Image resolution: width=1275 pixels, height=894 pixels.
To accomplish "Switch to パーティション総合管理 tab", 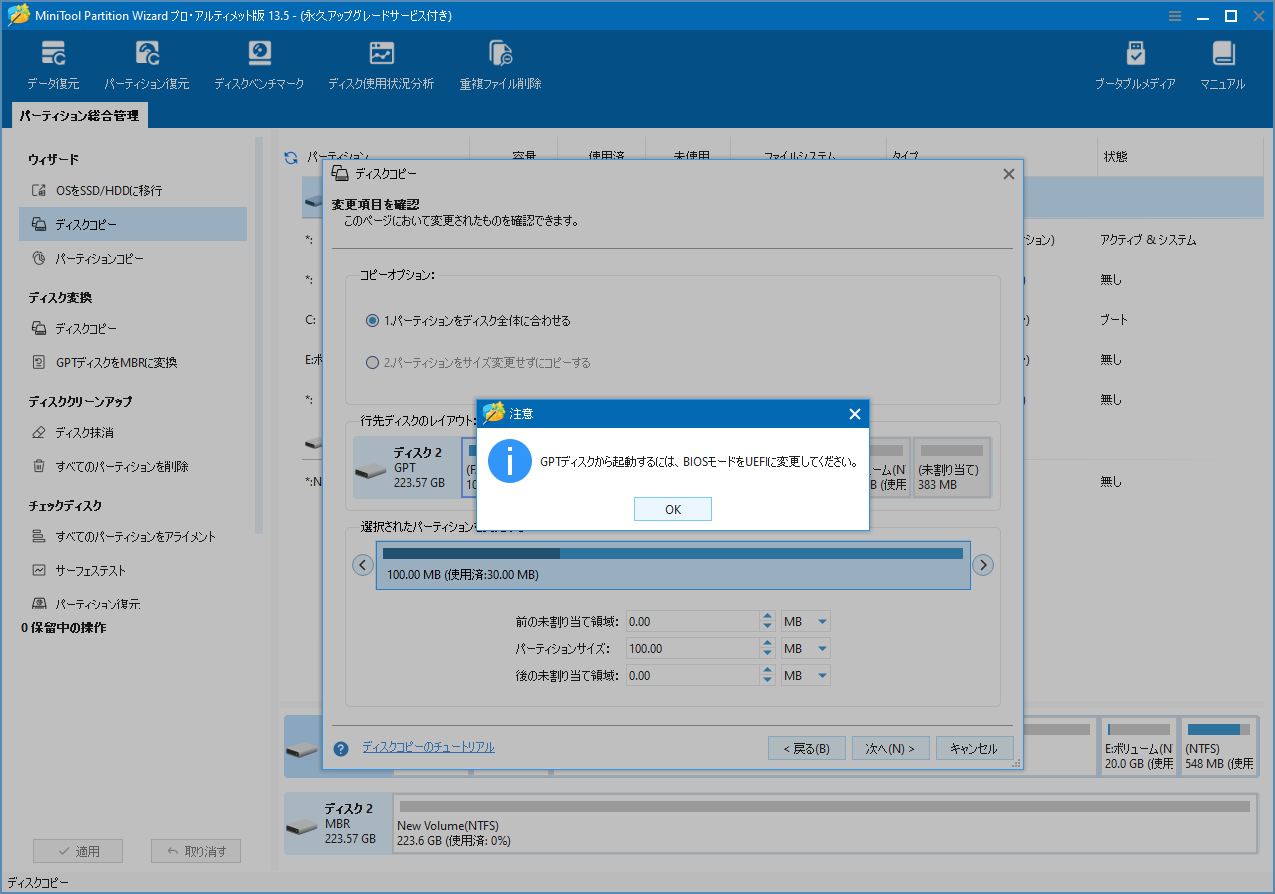I will point(79,116).
